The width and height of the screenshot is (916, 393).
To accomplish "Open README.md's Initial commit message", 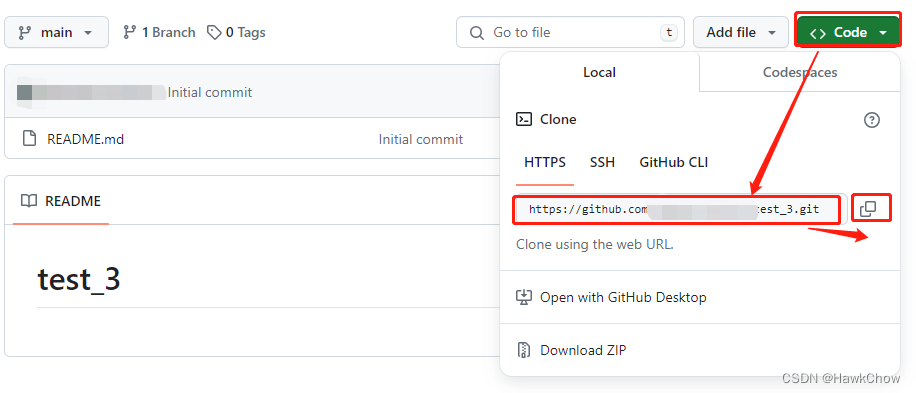I will coord(421,140).
